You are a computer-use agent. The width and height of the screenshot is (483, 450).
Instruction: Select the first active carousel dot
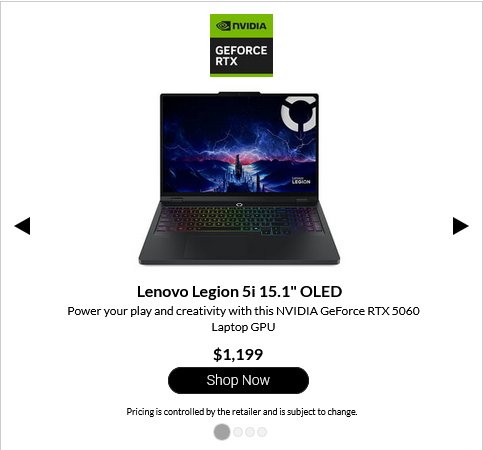tap(222, 432)
